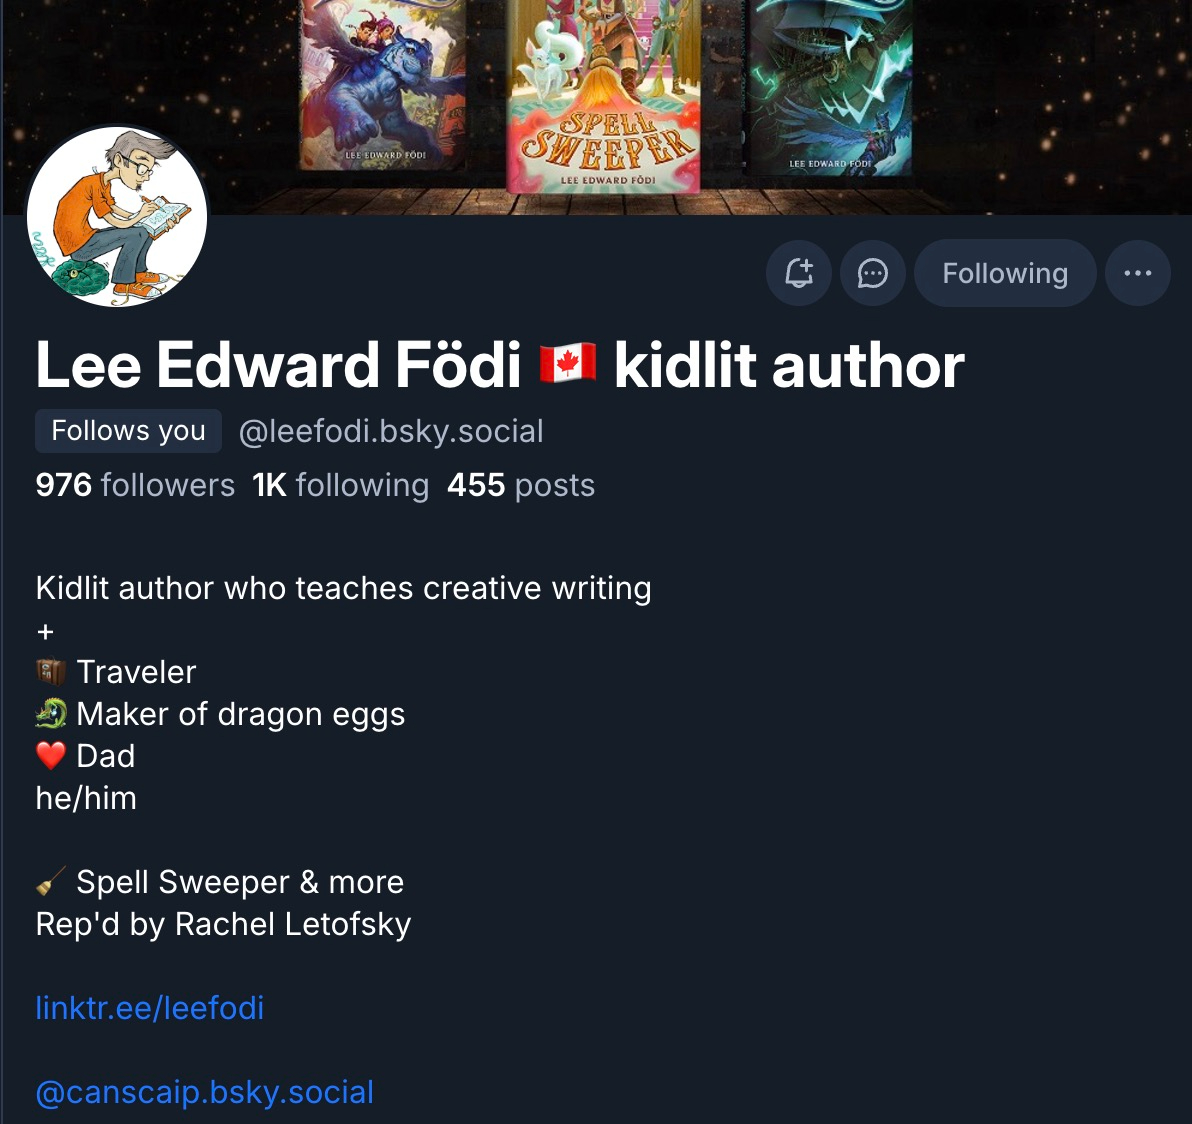Click the Spell Sweeper book cover in banner
Screen dimensions: 1192x1124
[x=604, y=95]
